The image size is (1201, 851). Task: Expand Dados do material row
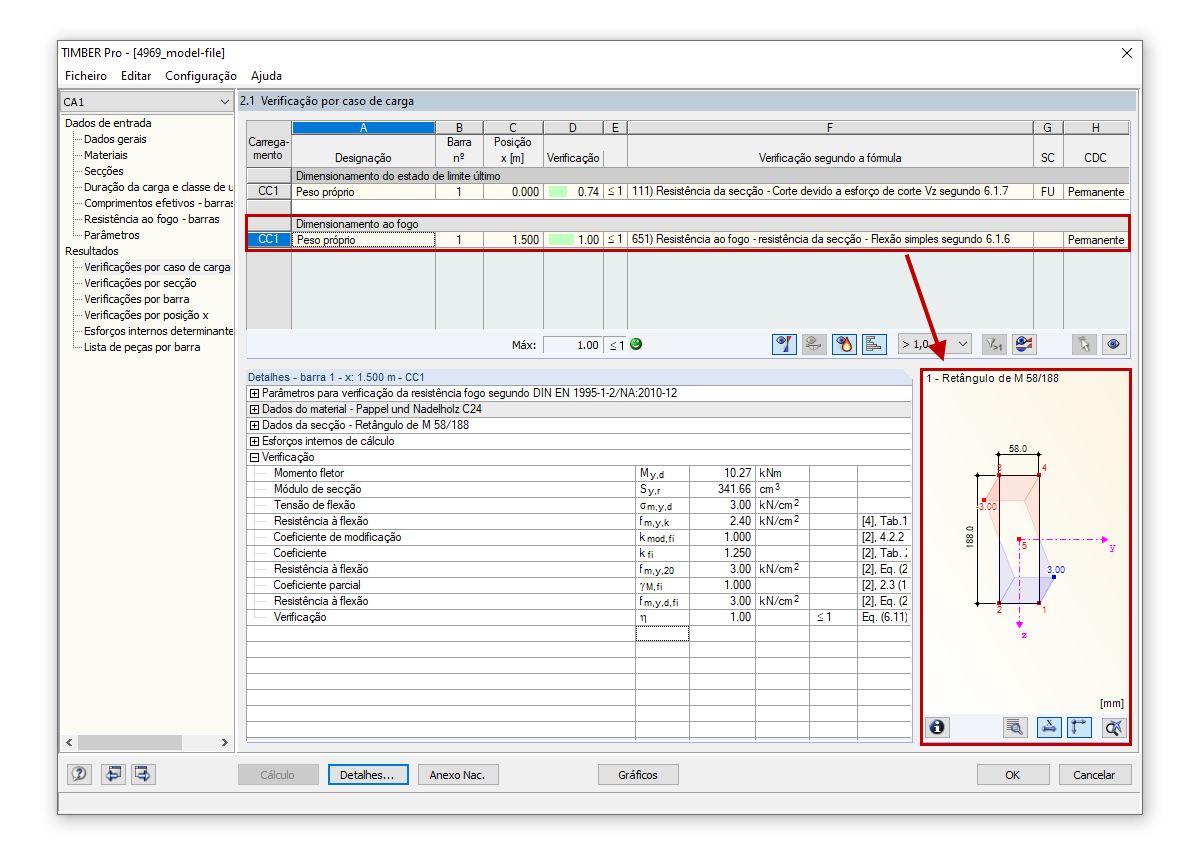(x=254, y=409)
